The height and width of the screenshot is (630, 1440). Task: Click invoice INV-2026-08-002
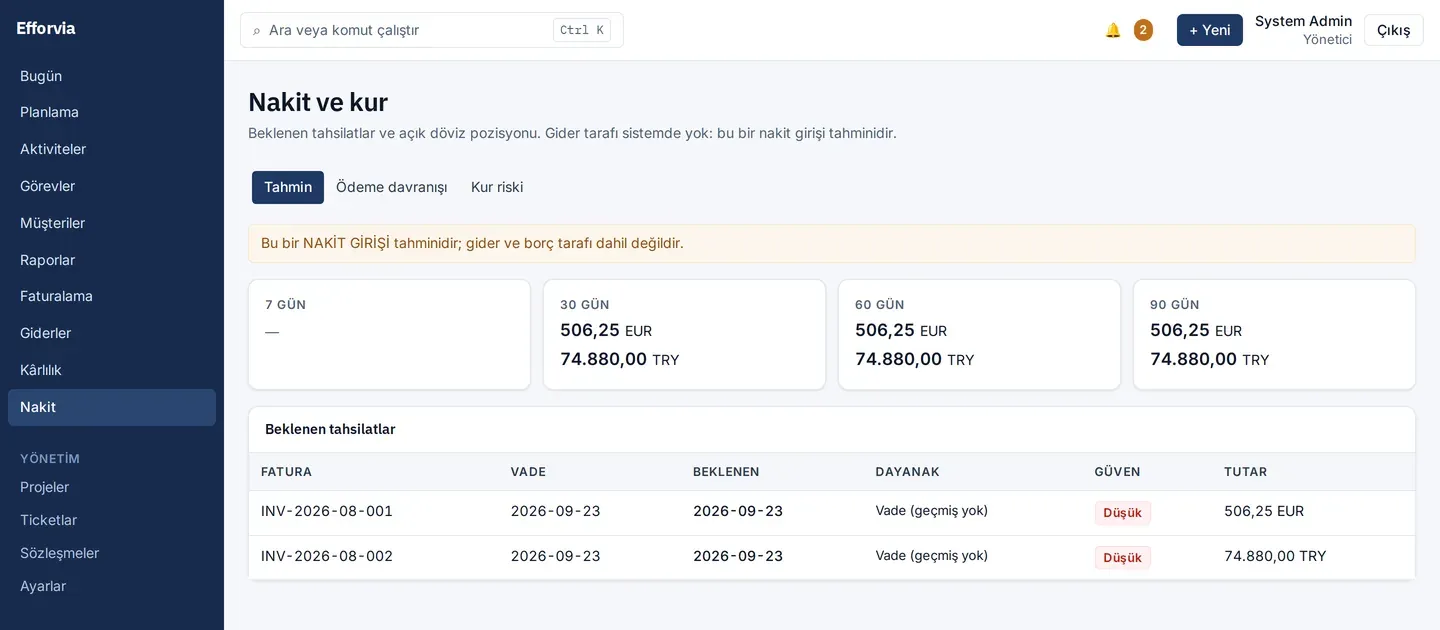pyautogui.click(x=327, y=556)
